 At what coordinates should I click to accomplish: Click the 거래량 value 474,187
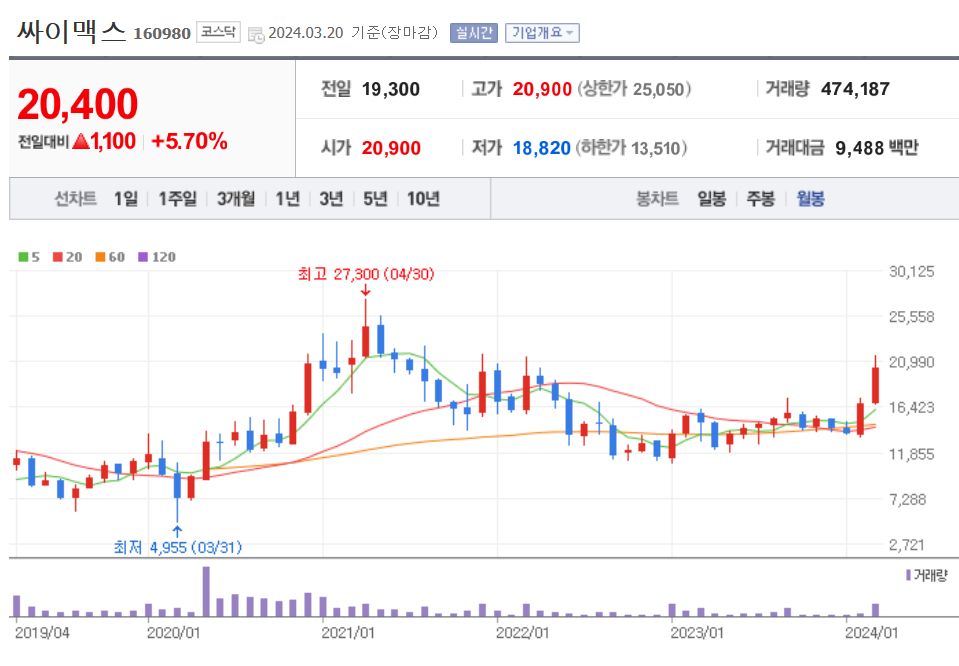tap(855, 89)
